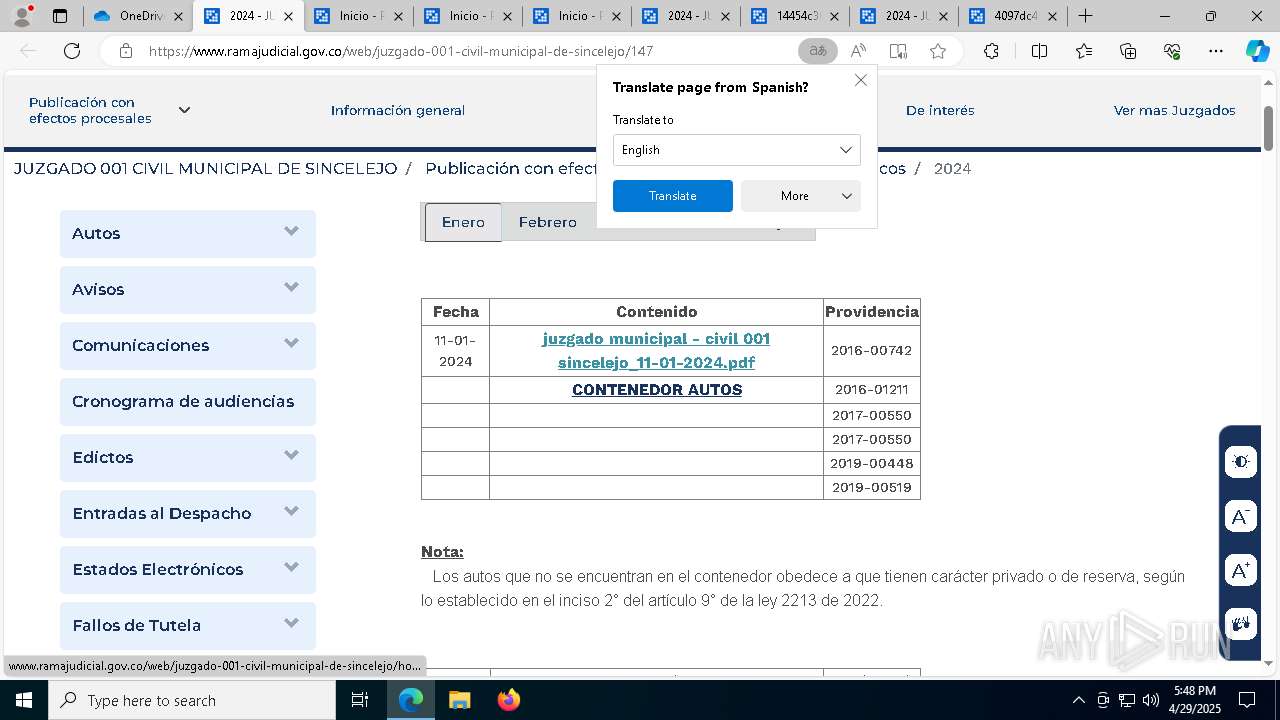The height and width of the screenshot is (720, 1280).
Task: Open CONTENEDOR AUTOS link
Action: click(657, 390)
